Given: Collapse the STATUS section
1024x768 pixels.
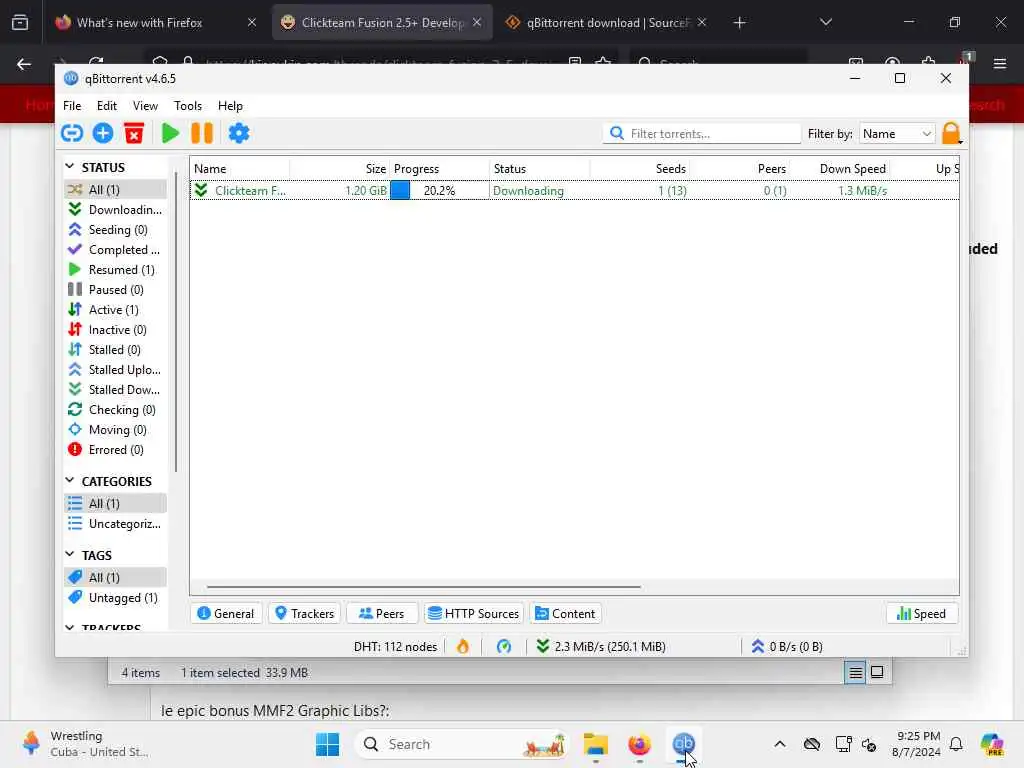Looking at the screenshot, I should click(x=70, y=167).
